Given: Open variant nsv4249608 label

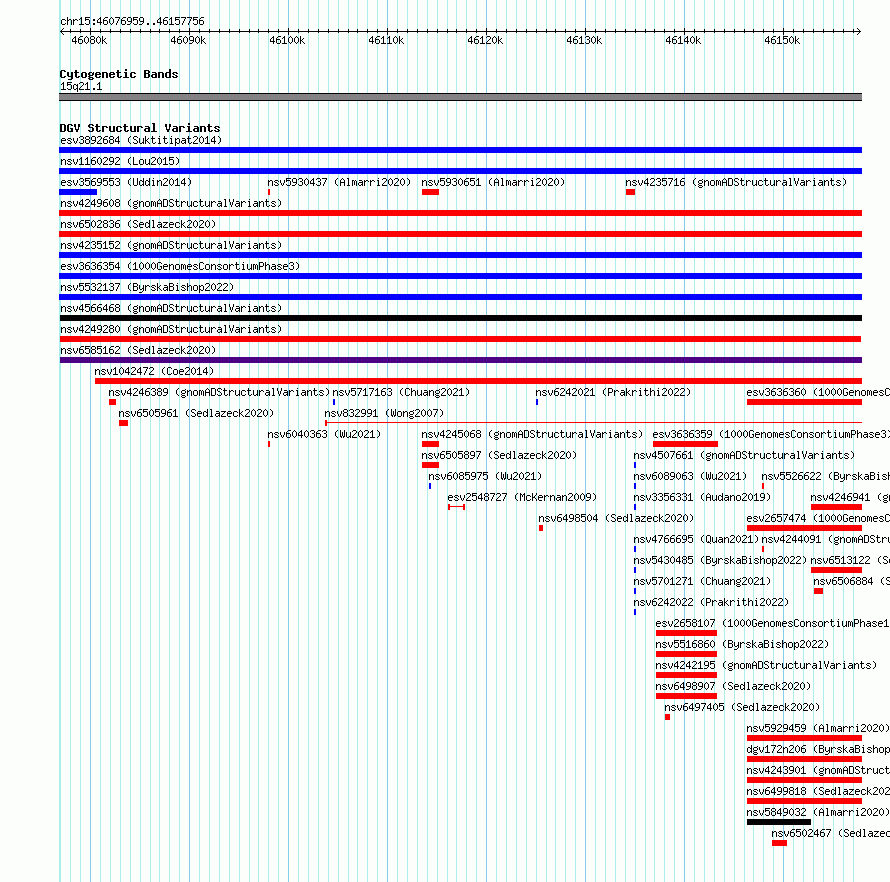Looking at the screenshot, I should tap(171, 203).
